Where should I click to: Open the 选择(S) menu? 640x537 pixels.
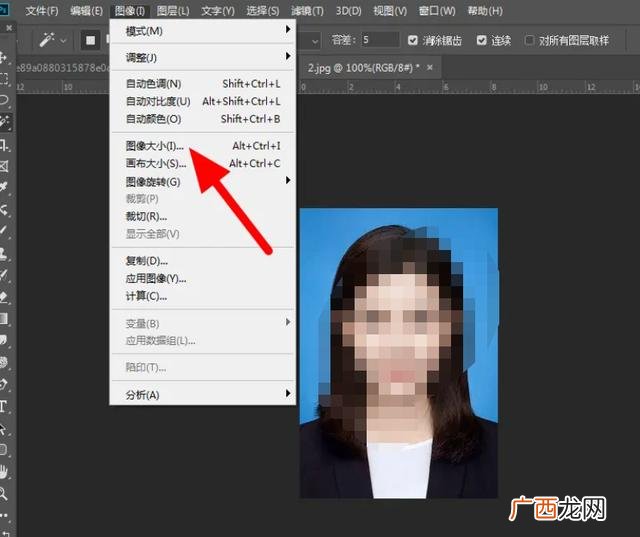pyautogui.click(x=262, y=11)
